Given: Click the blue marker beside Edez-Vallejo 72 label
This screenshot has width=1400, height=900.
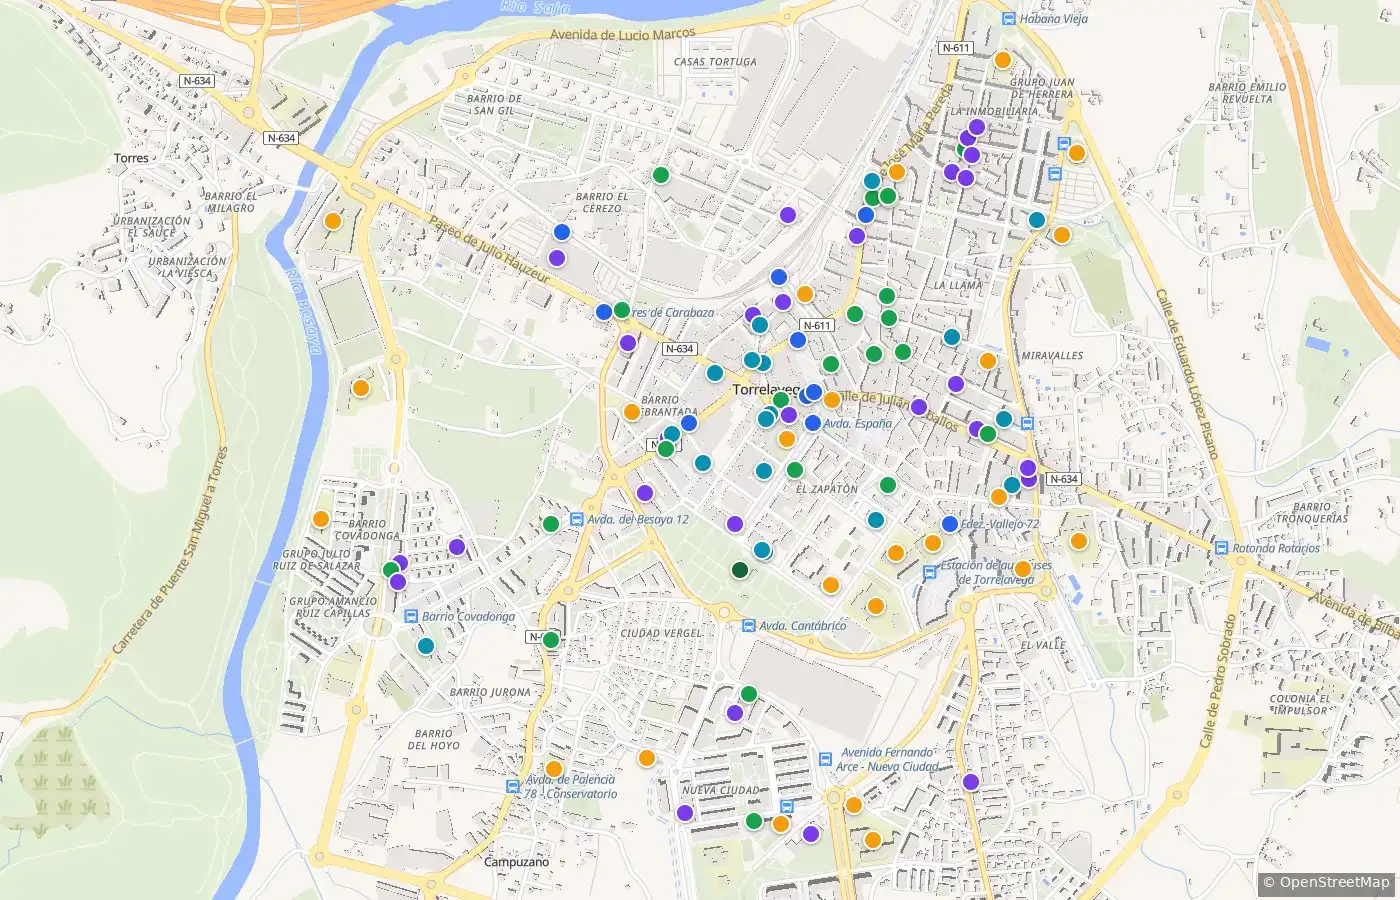Looking at the screenshot, I should tap(950, 524).
